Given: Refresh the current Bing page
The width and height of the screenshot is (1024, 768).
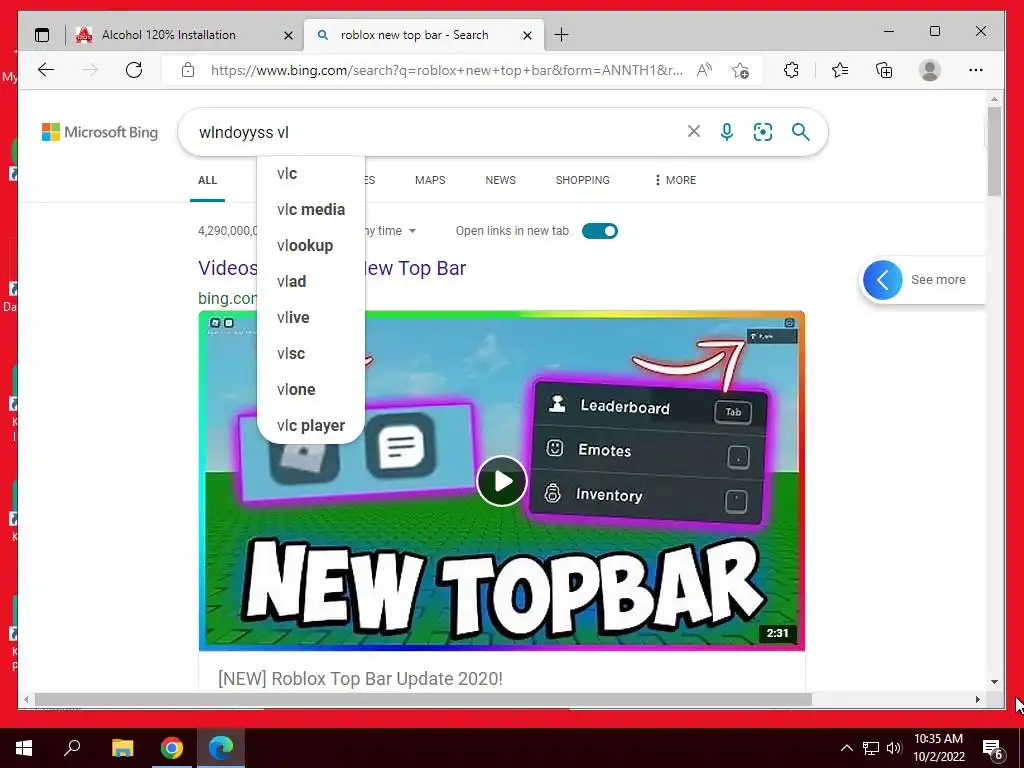Looking at the screenshot, I should (x=134, y=70).
